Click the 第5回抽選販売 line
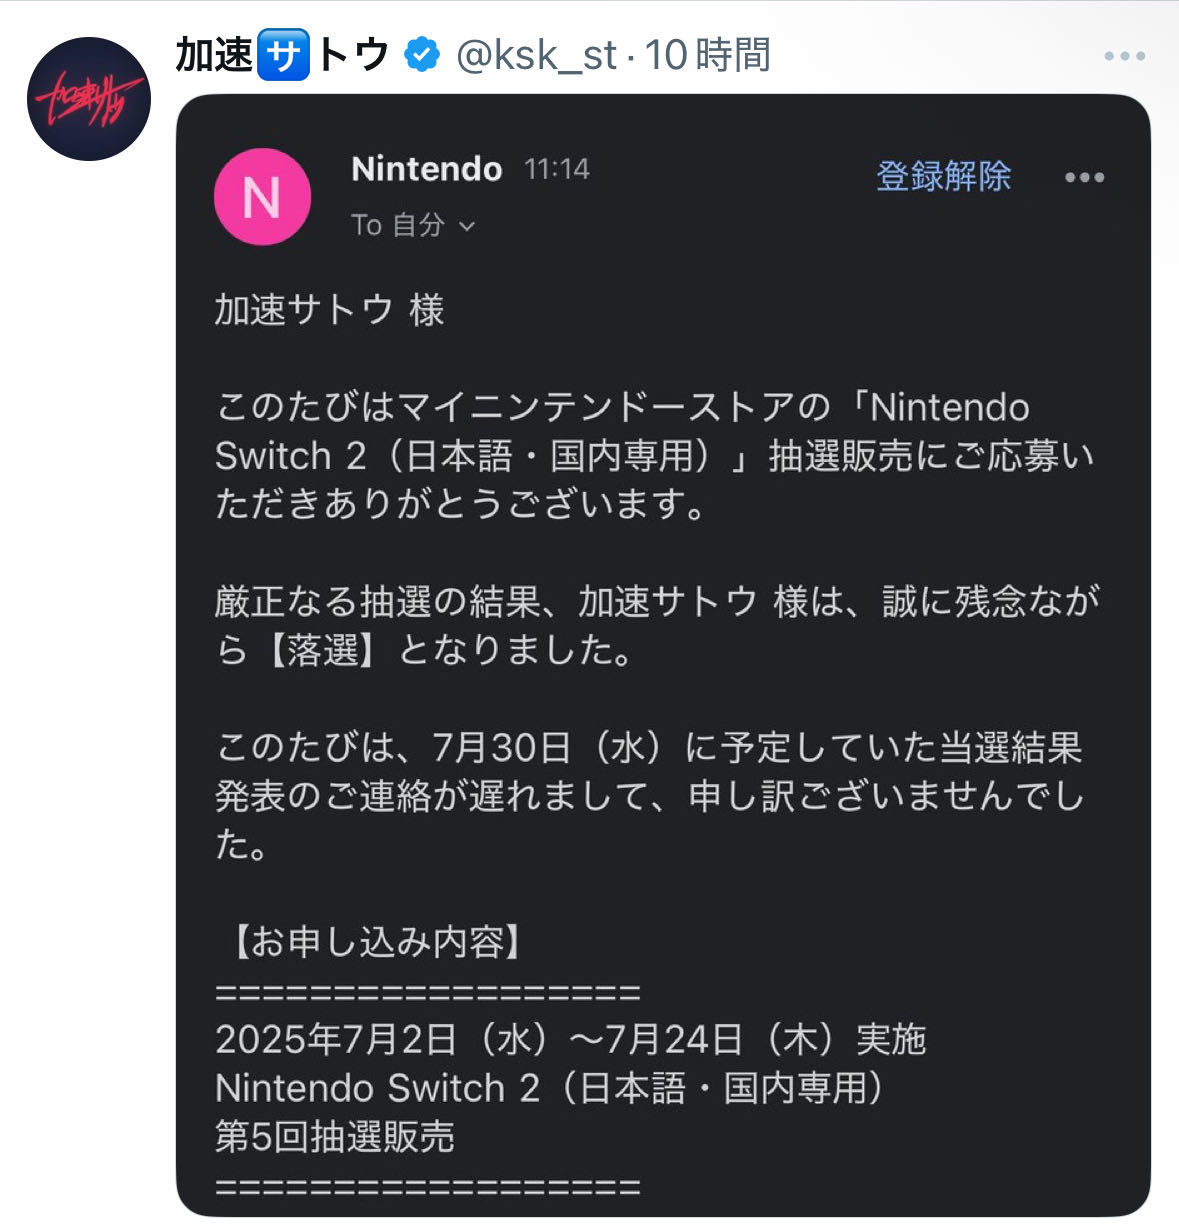 [x=335, y=1136]
